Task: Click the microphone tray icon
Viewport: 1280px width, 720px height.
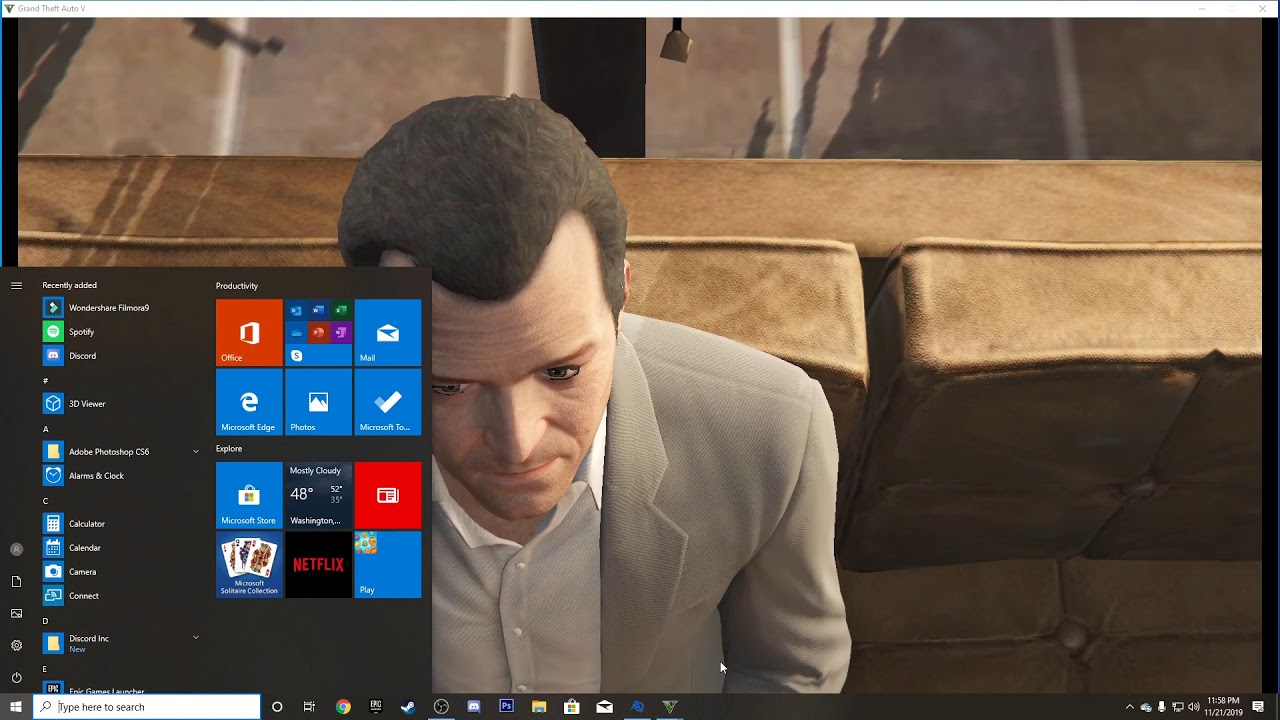Action: point(1162,707)
